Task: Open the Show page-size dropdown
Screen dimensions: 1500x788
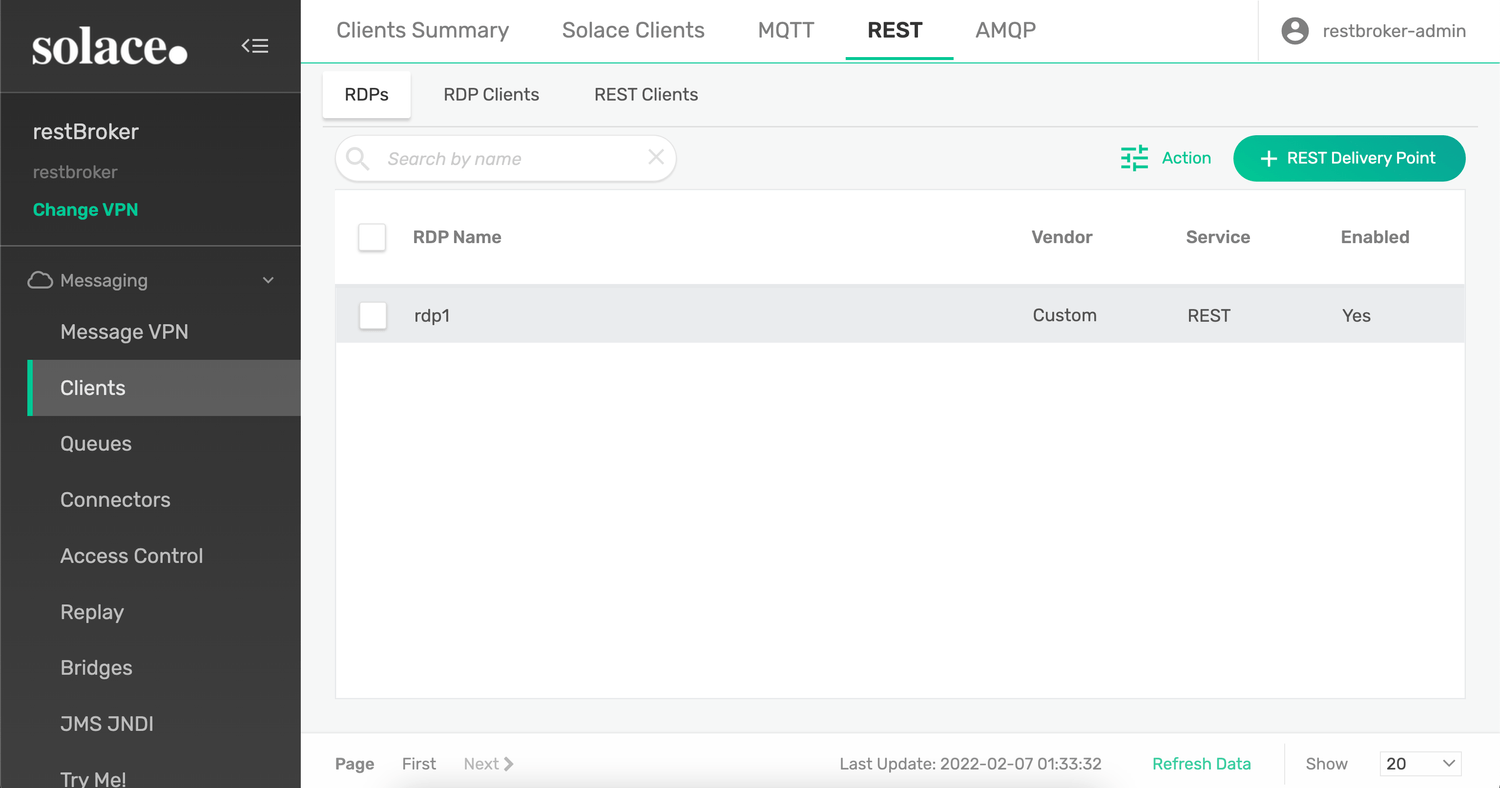Action: [1420, 763]
